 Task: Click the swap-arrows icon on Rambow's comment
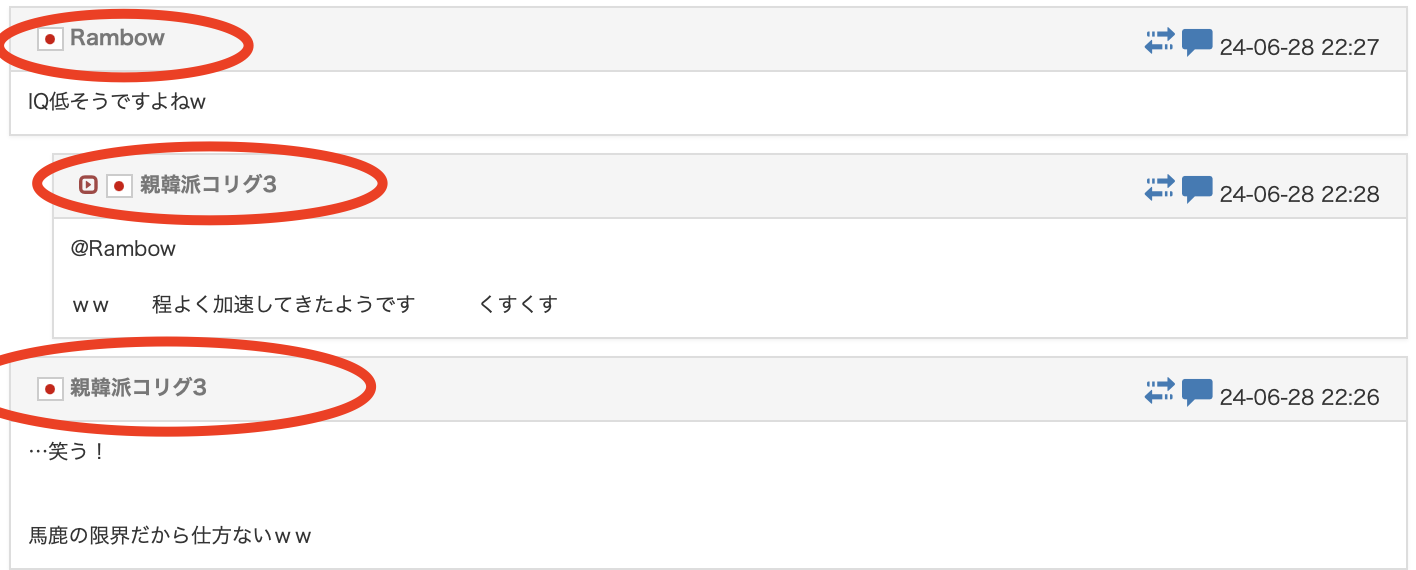tap(1159, 42)
